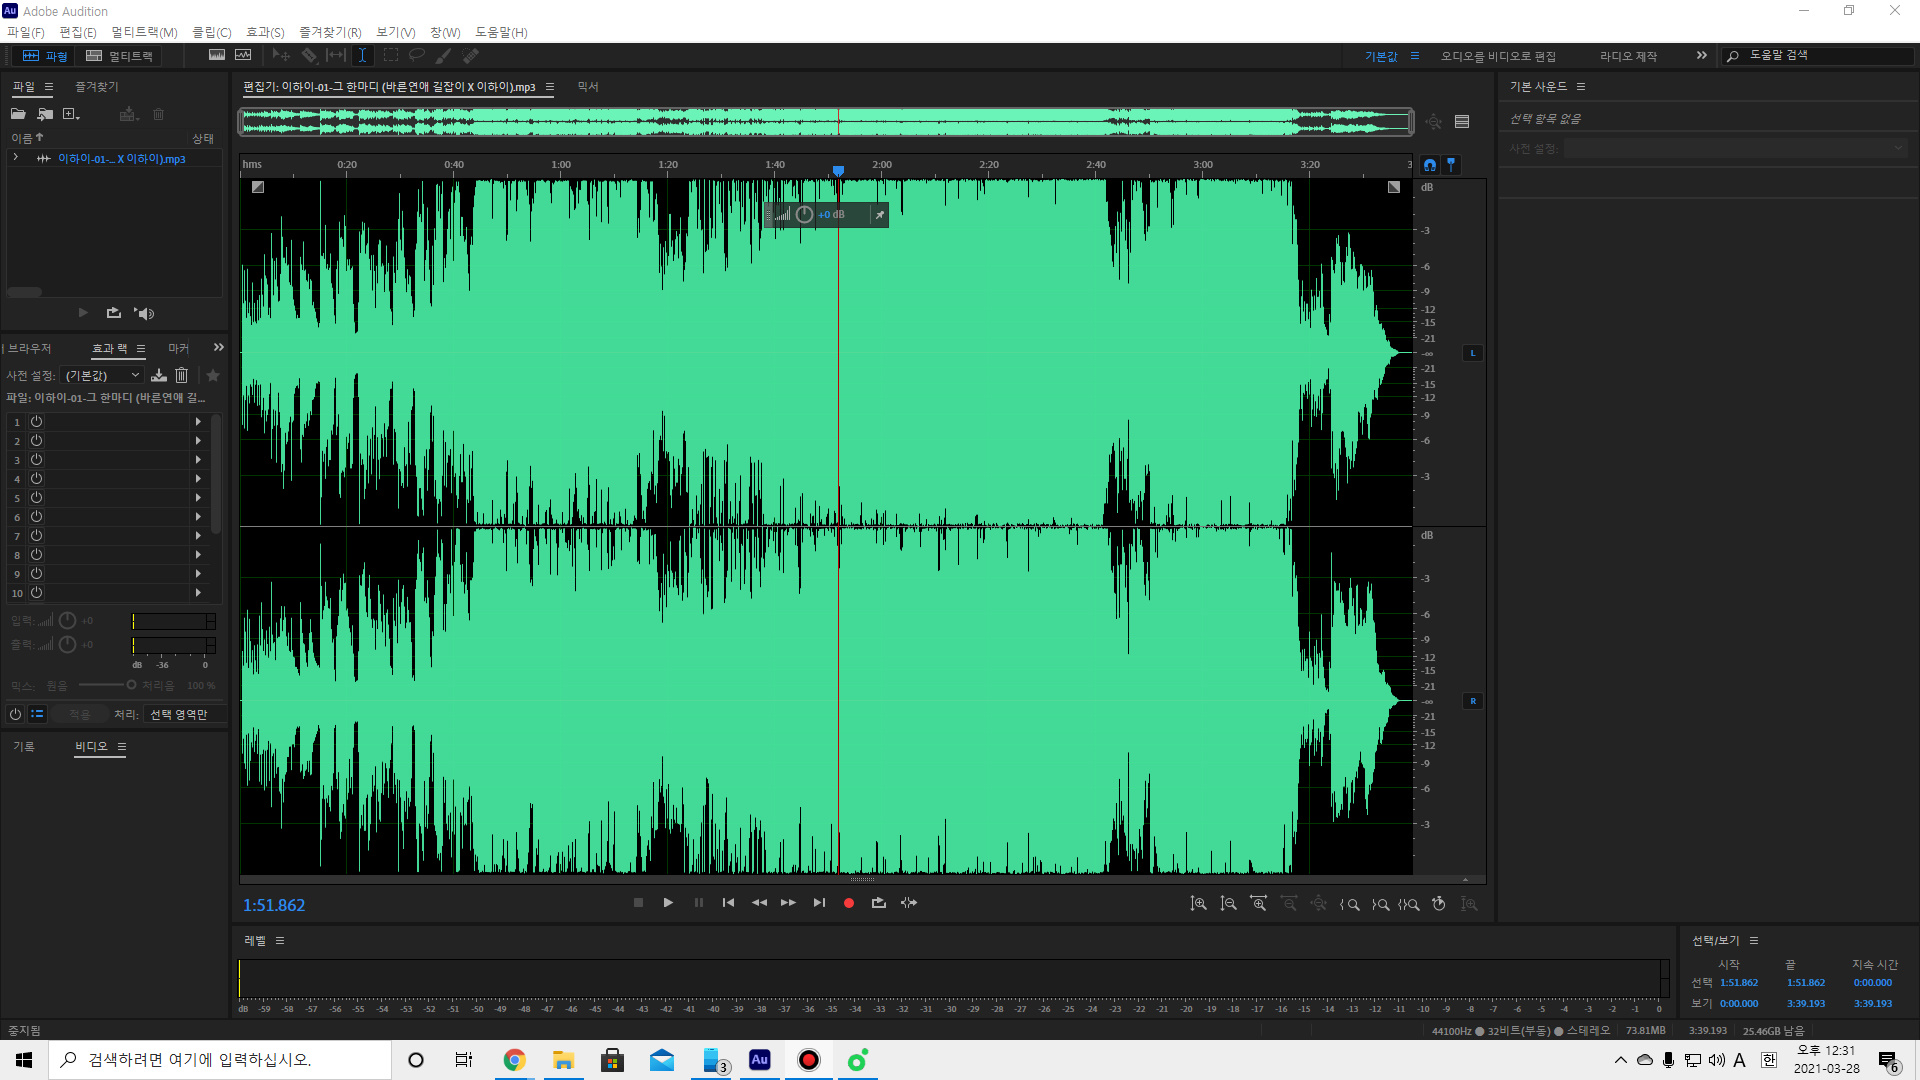This screenshot has width=1920, height=1080.
Task: Show the spectral frequency display
Action: click(217, 56)
